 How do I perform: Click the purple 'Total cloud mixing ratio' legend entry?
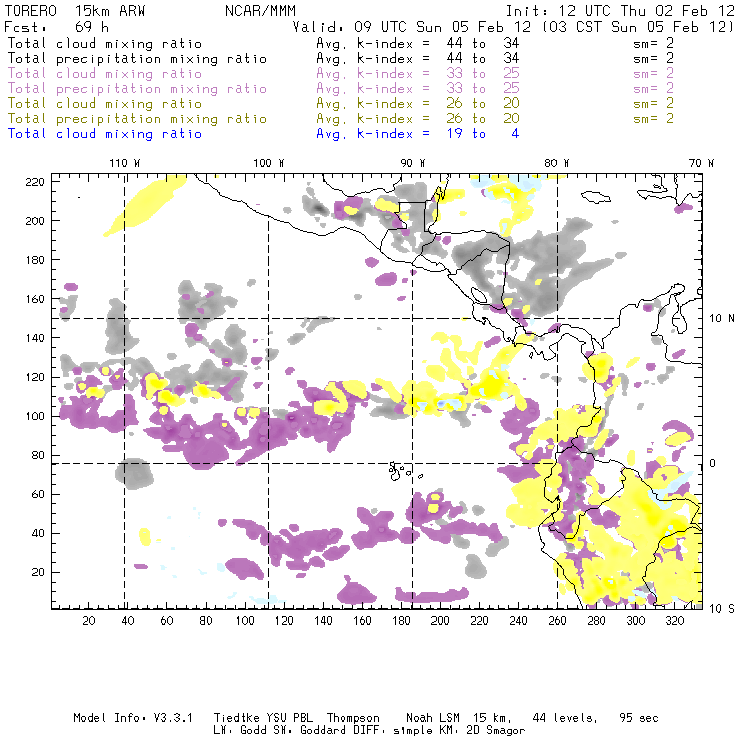(x=105, y=74)
